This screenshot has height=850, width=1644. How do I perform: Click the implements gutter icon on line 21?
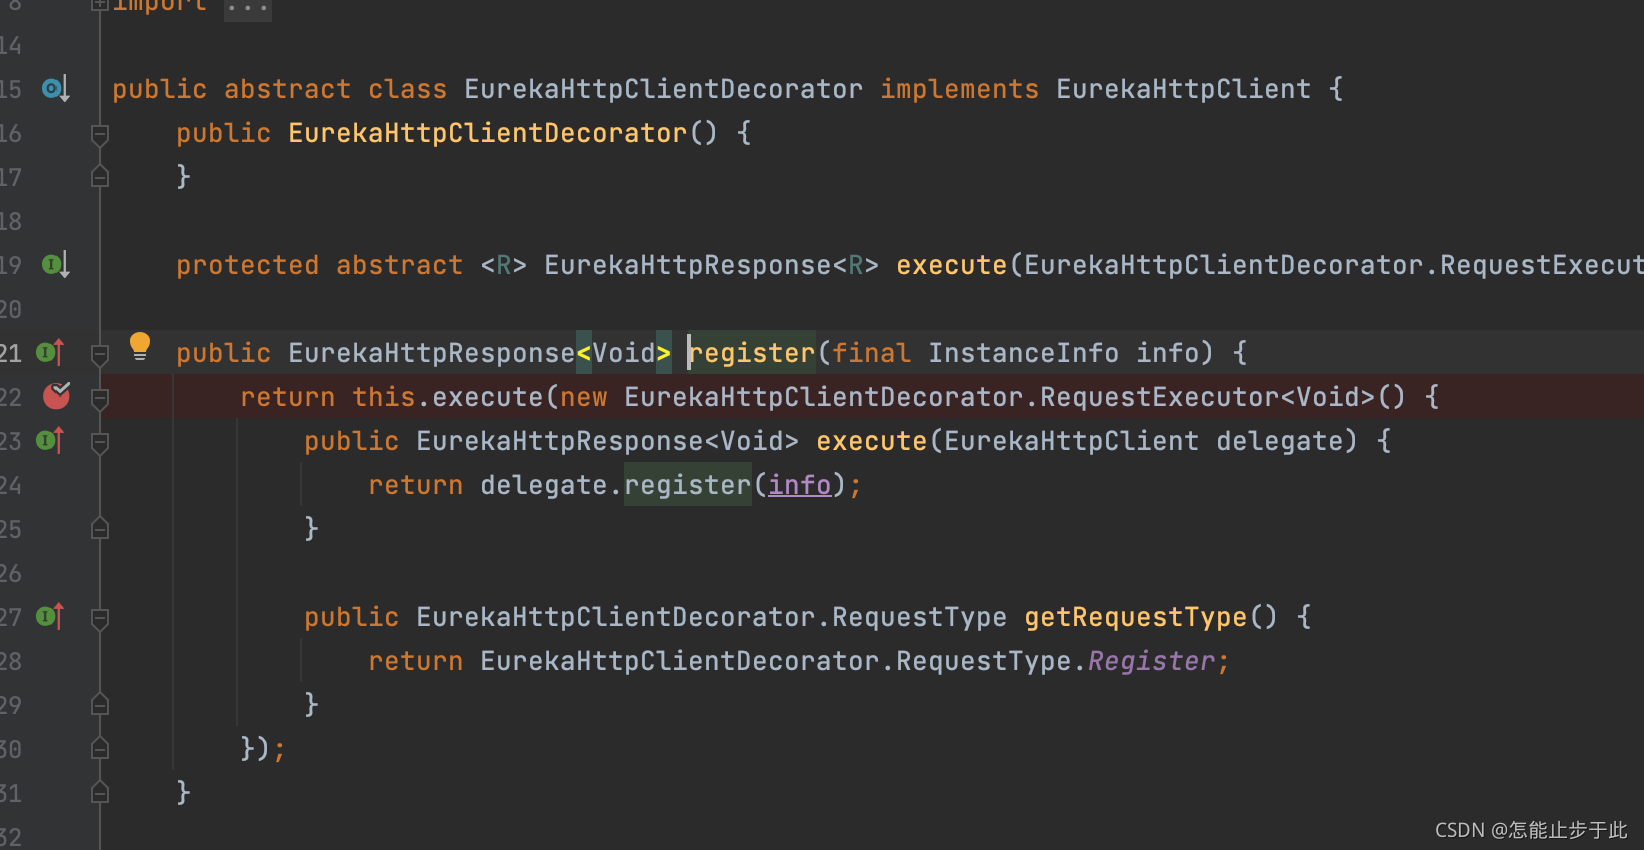(x=50, y=352)
